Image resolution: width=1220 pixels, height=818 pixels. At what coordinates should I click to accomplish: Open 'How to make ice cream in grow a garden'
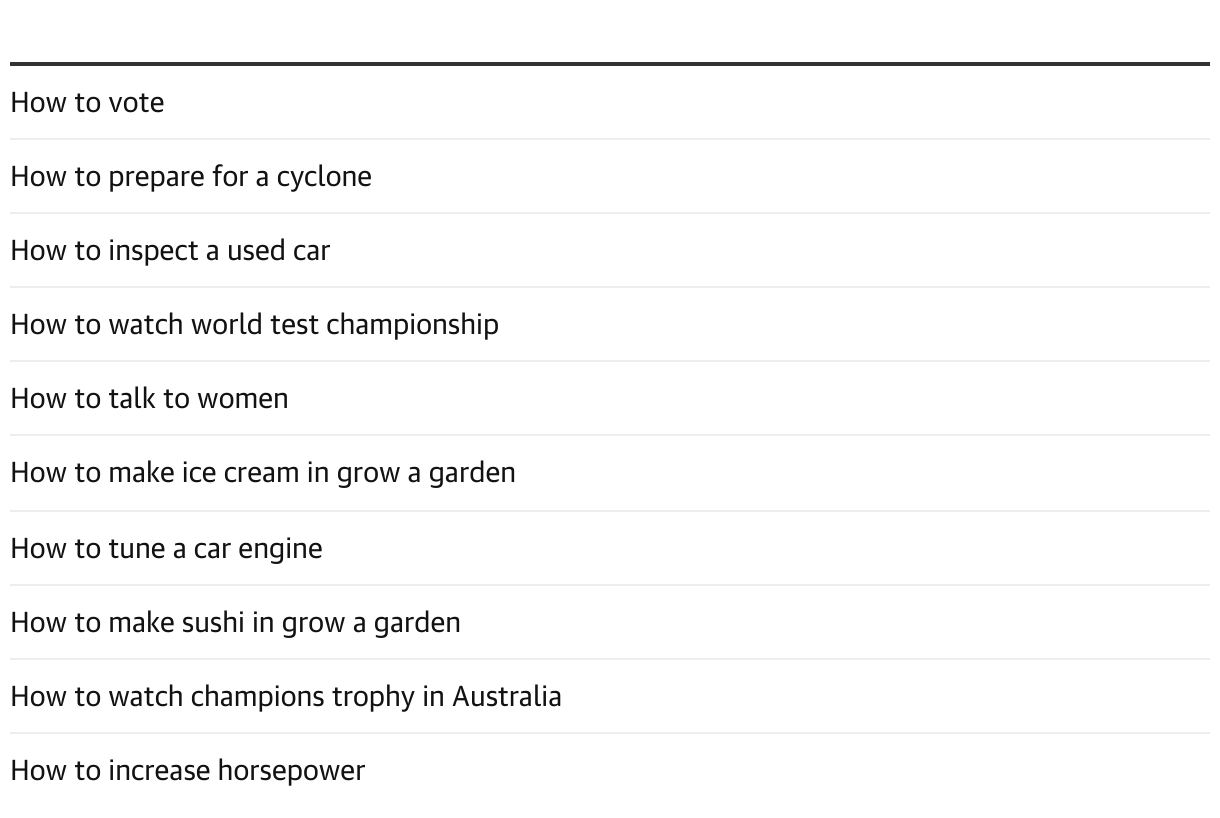click(x=263, y=473)
